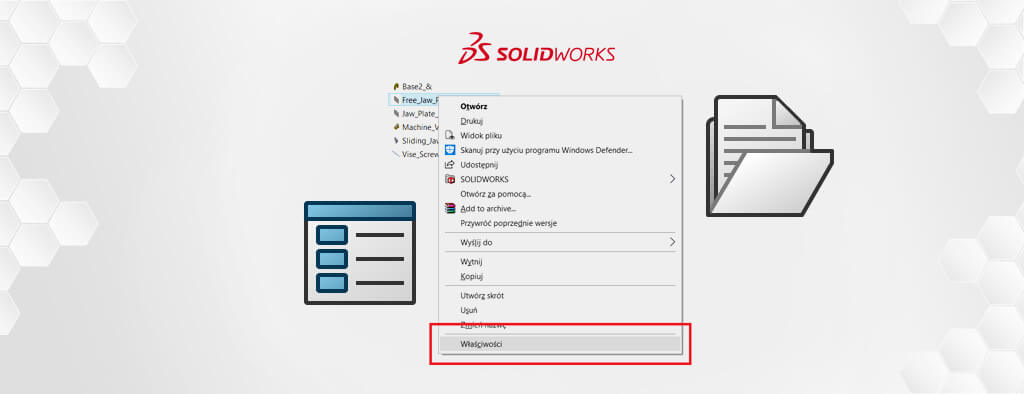1024x394 pixels.
Task: Click the Sliding_Jaw file icon
Action: [396, 140]
